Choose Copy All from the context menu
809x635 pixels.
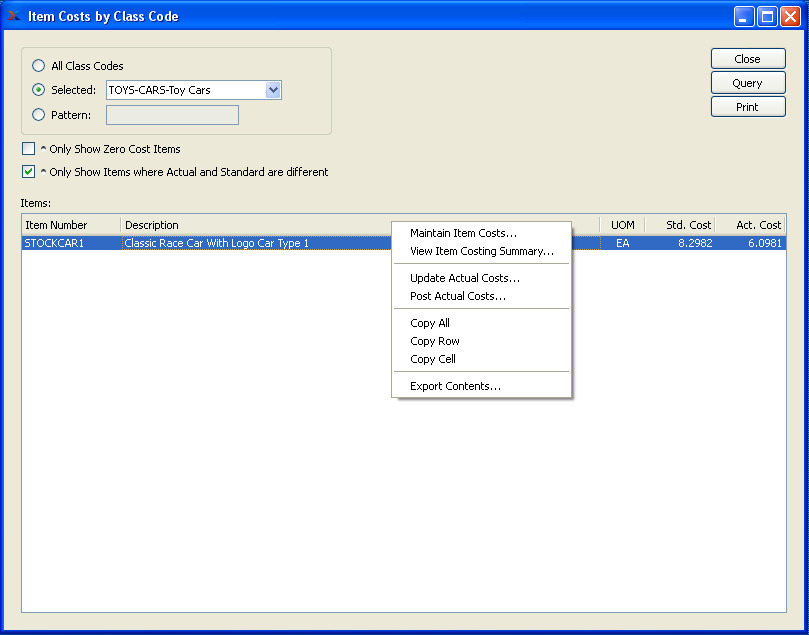coord(481,323)
